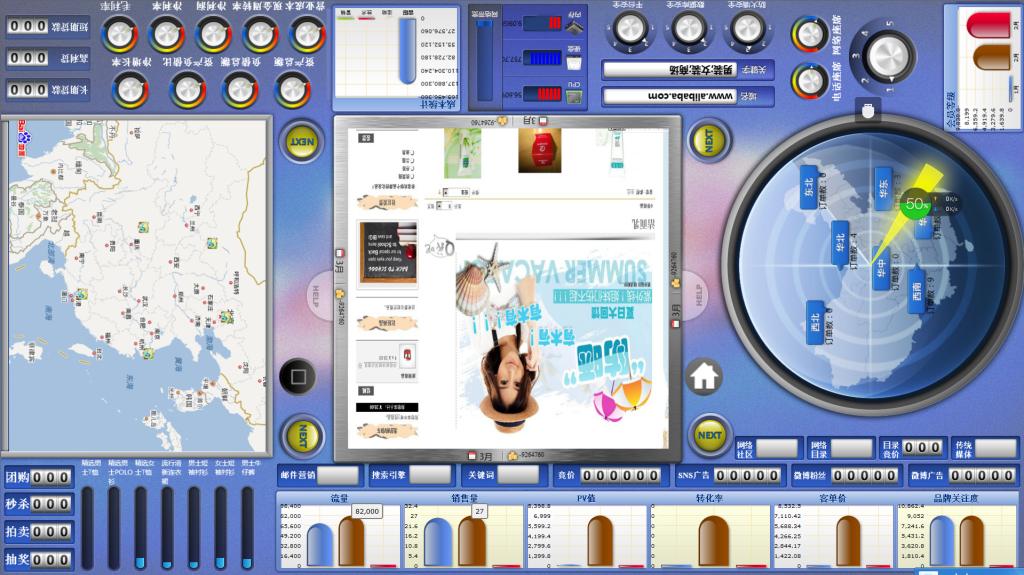Select the 华东 region tag on the radar
Image resolution: width=1024 pixels, height=575 pixels.
coord(883,189)
